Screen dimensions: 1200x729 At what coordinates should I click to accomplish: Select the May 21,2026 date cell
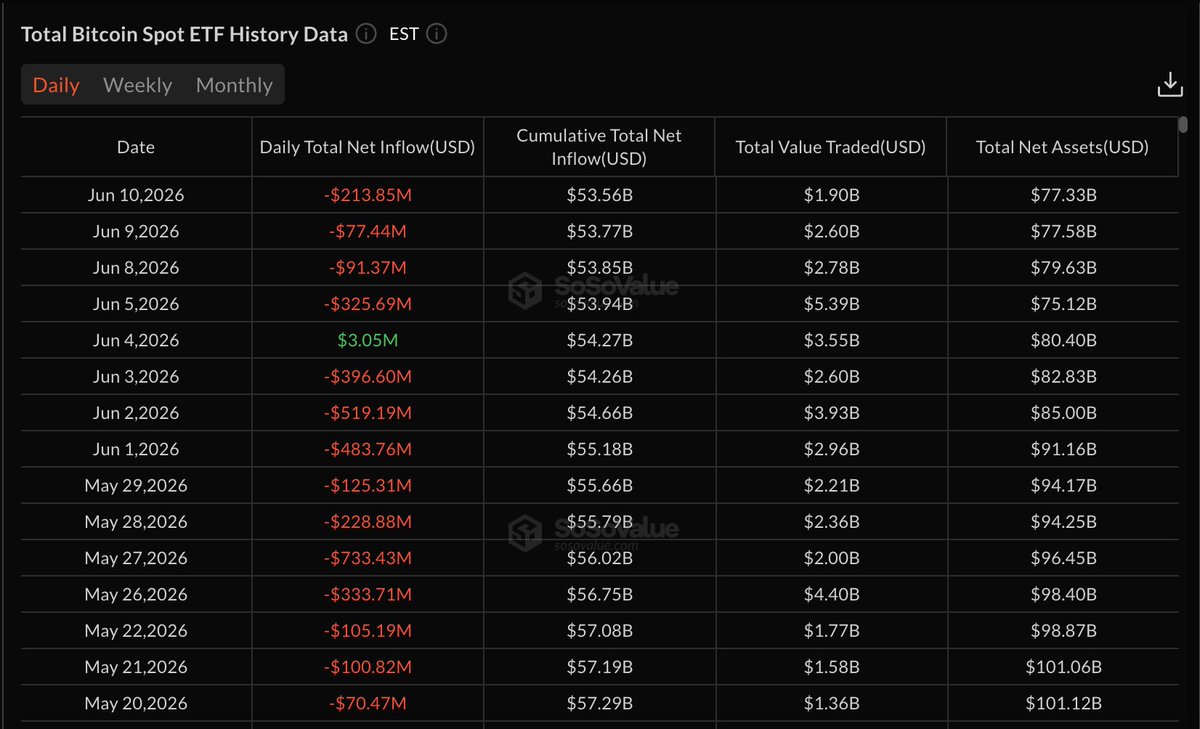pos(136,666)
